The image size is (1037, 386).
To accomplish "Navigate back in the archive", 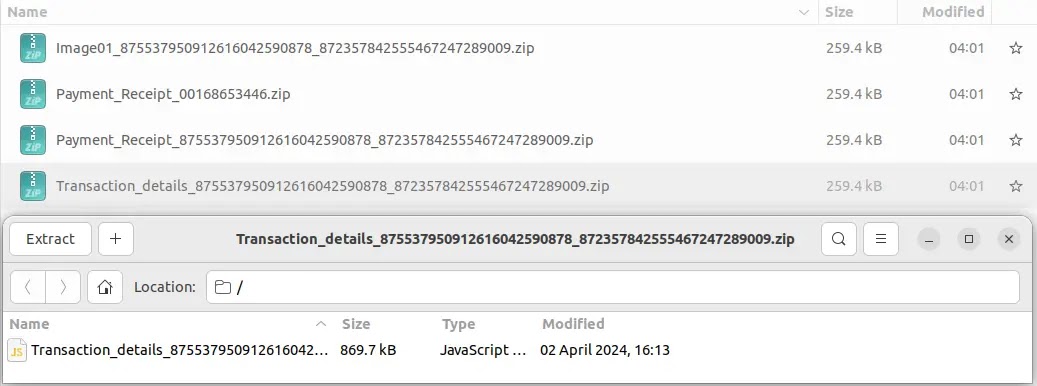I will tap(28, 287).
